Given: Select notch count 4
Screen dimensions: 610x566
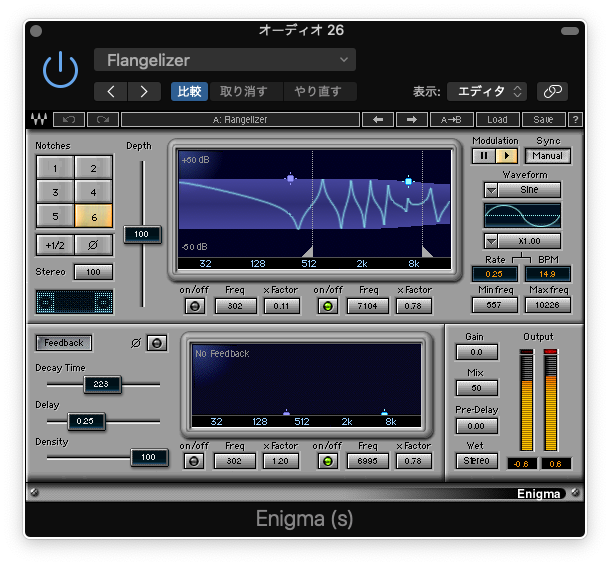Looking at the screenshot, I should (x=93, y=192).
